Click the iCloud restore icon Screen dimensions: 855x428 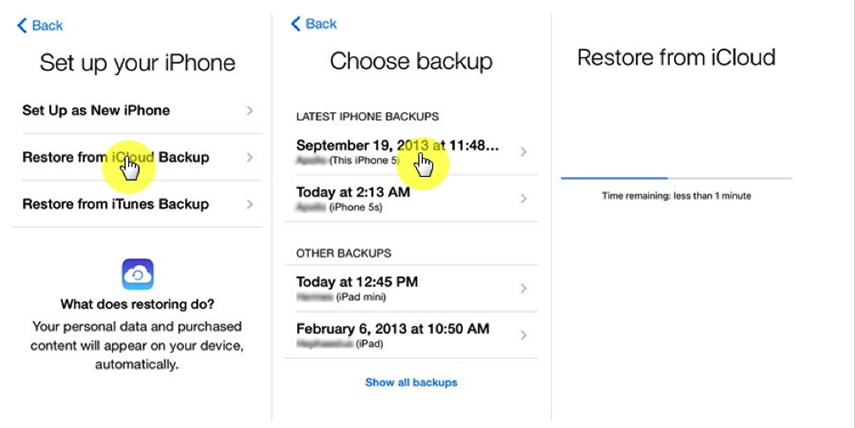[x=137, y=274]
